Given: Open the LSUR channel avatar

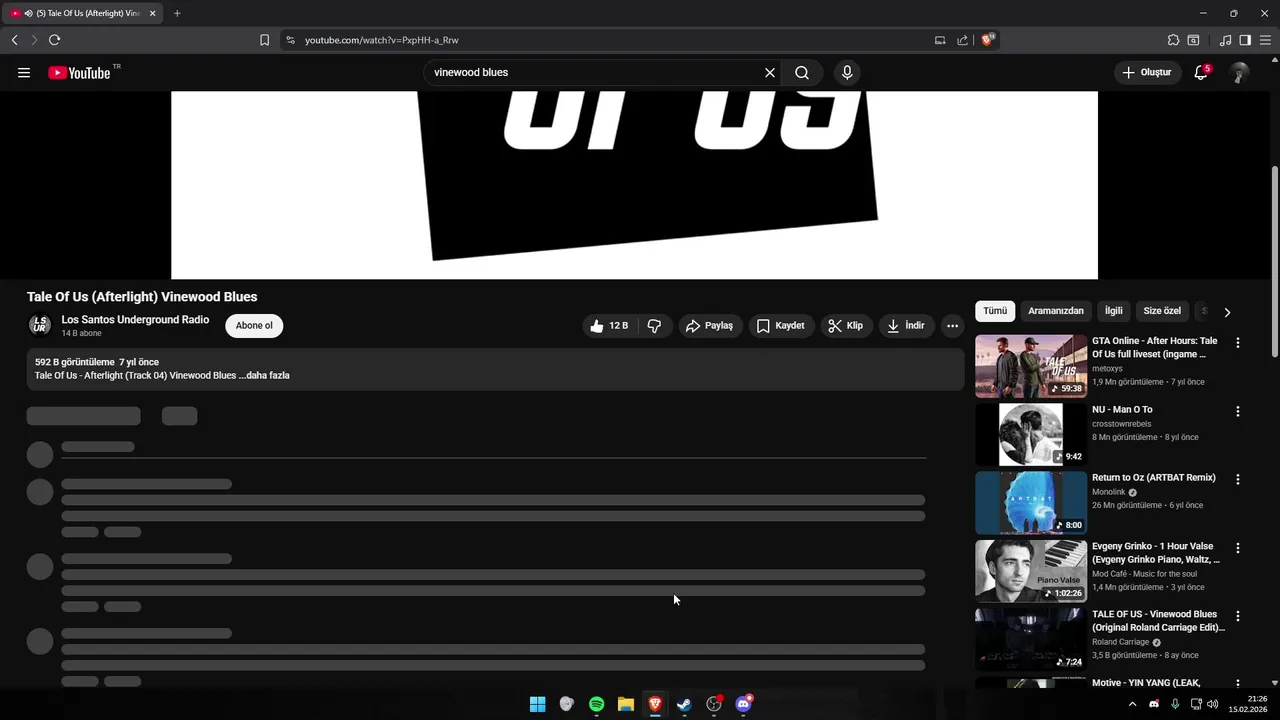Looking at the screenshot, I should tap(39, 325).
